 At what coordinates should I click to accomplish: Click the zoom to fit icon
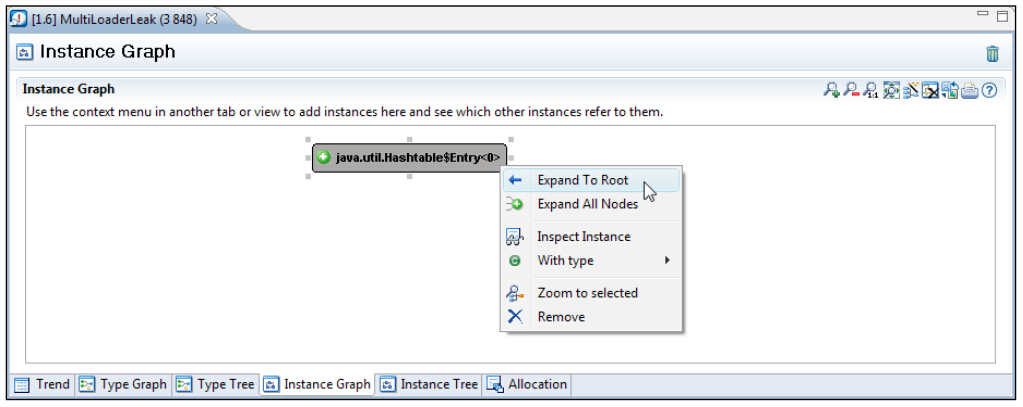pos(891,90)
